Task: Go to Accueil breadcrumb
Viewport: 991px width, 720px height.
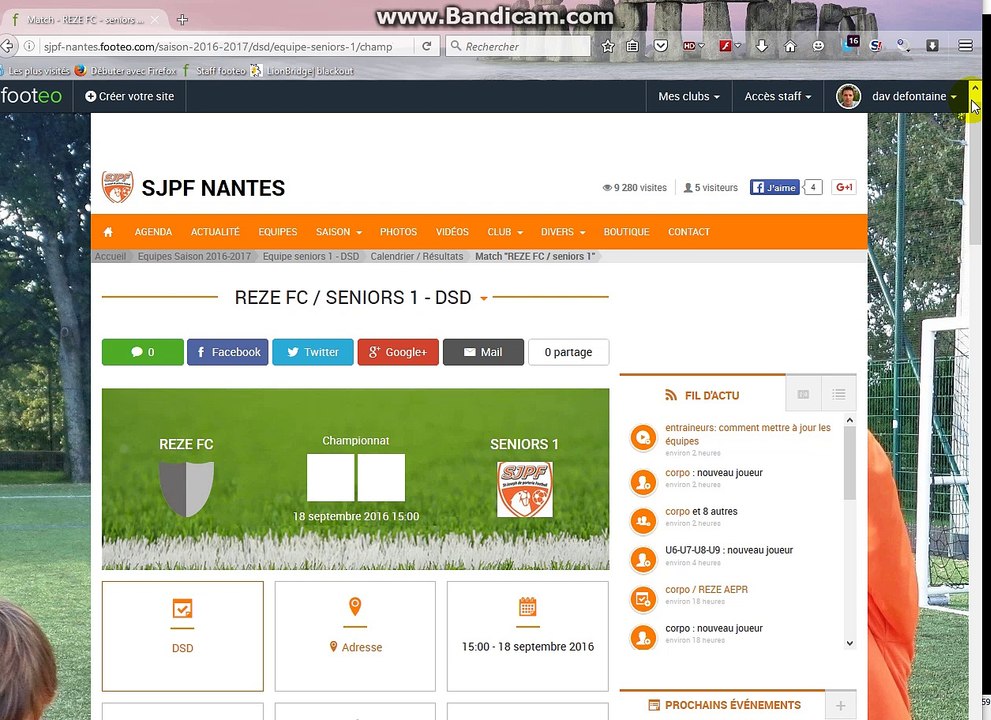Action: point(110,257)
